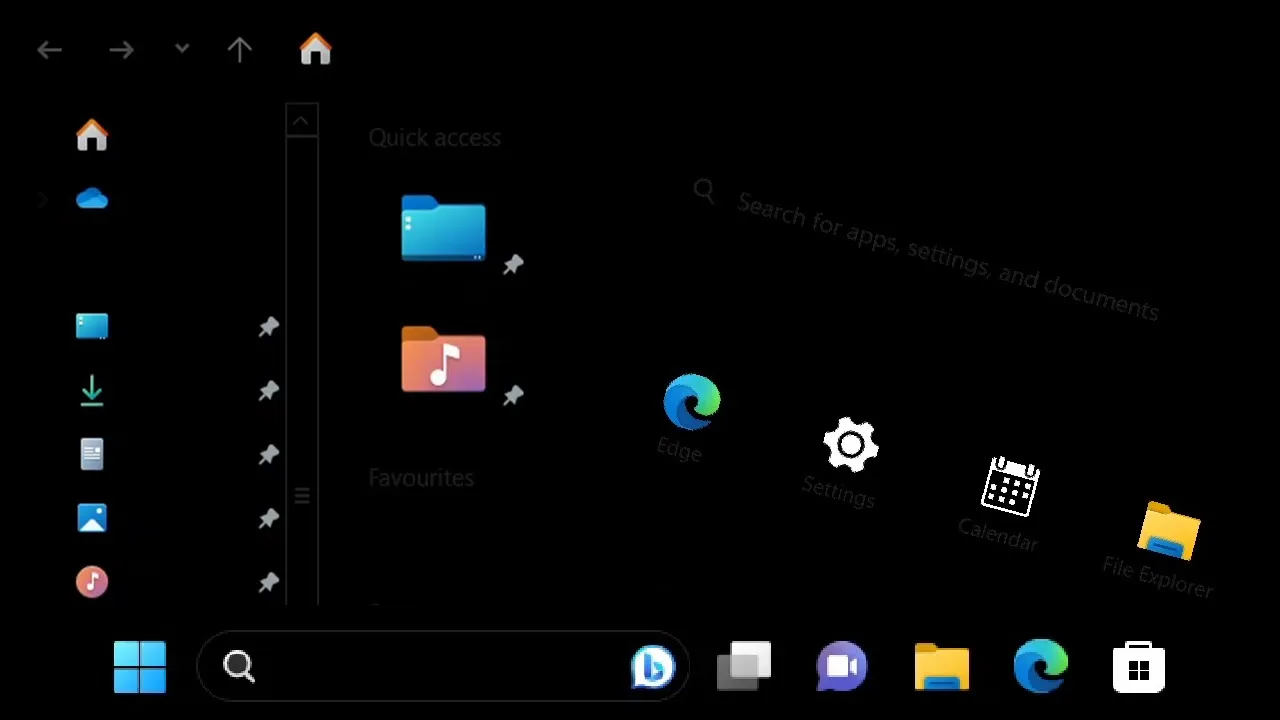Launch Microsoft Edge on the taskbar
This screenshot has height=720, width=1280.
(1041, 666)
